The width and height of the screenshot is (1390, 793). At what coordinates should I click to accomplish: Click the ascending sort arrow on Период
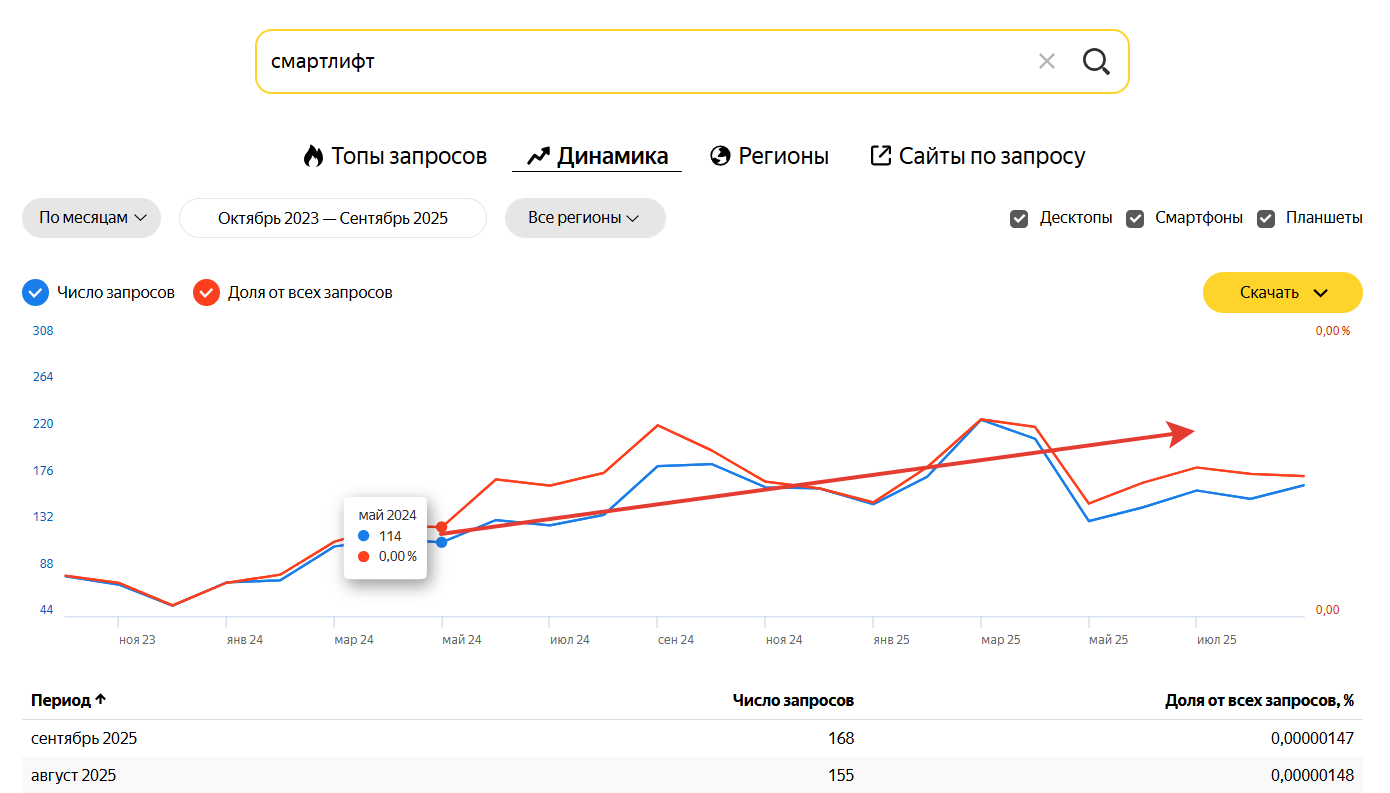coord(101,700)
